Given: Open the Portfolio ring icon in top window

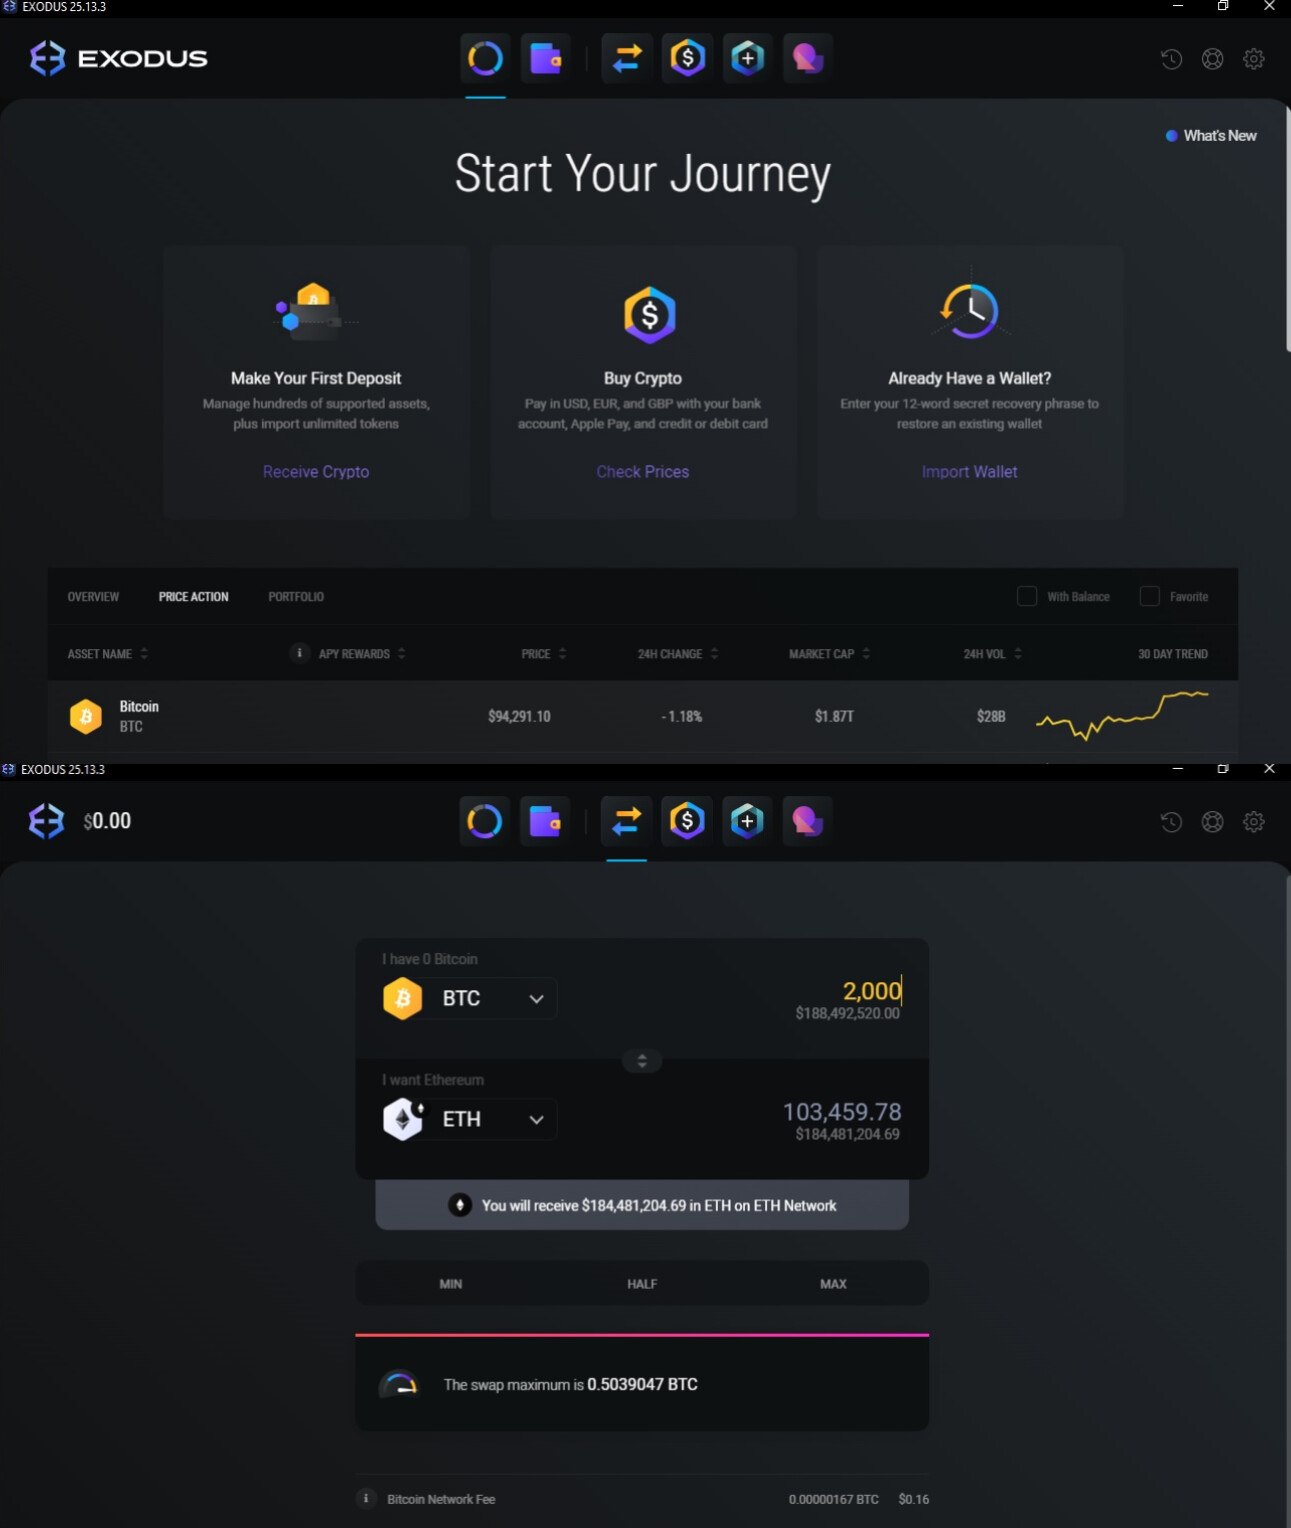Looking at the screenshot, I should click(485, 58).
